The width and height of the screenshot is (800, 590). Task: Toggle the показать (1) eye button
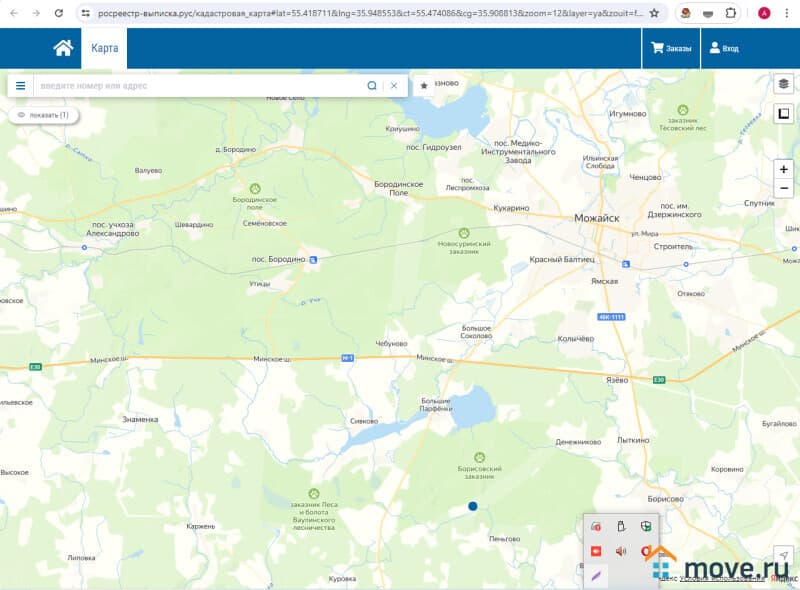coord(43,115)
